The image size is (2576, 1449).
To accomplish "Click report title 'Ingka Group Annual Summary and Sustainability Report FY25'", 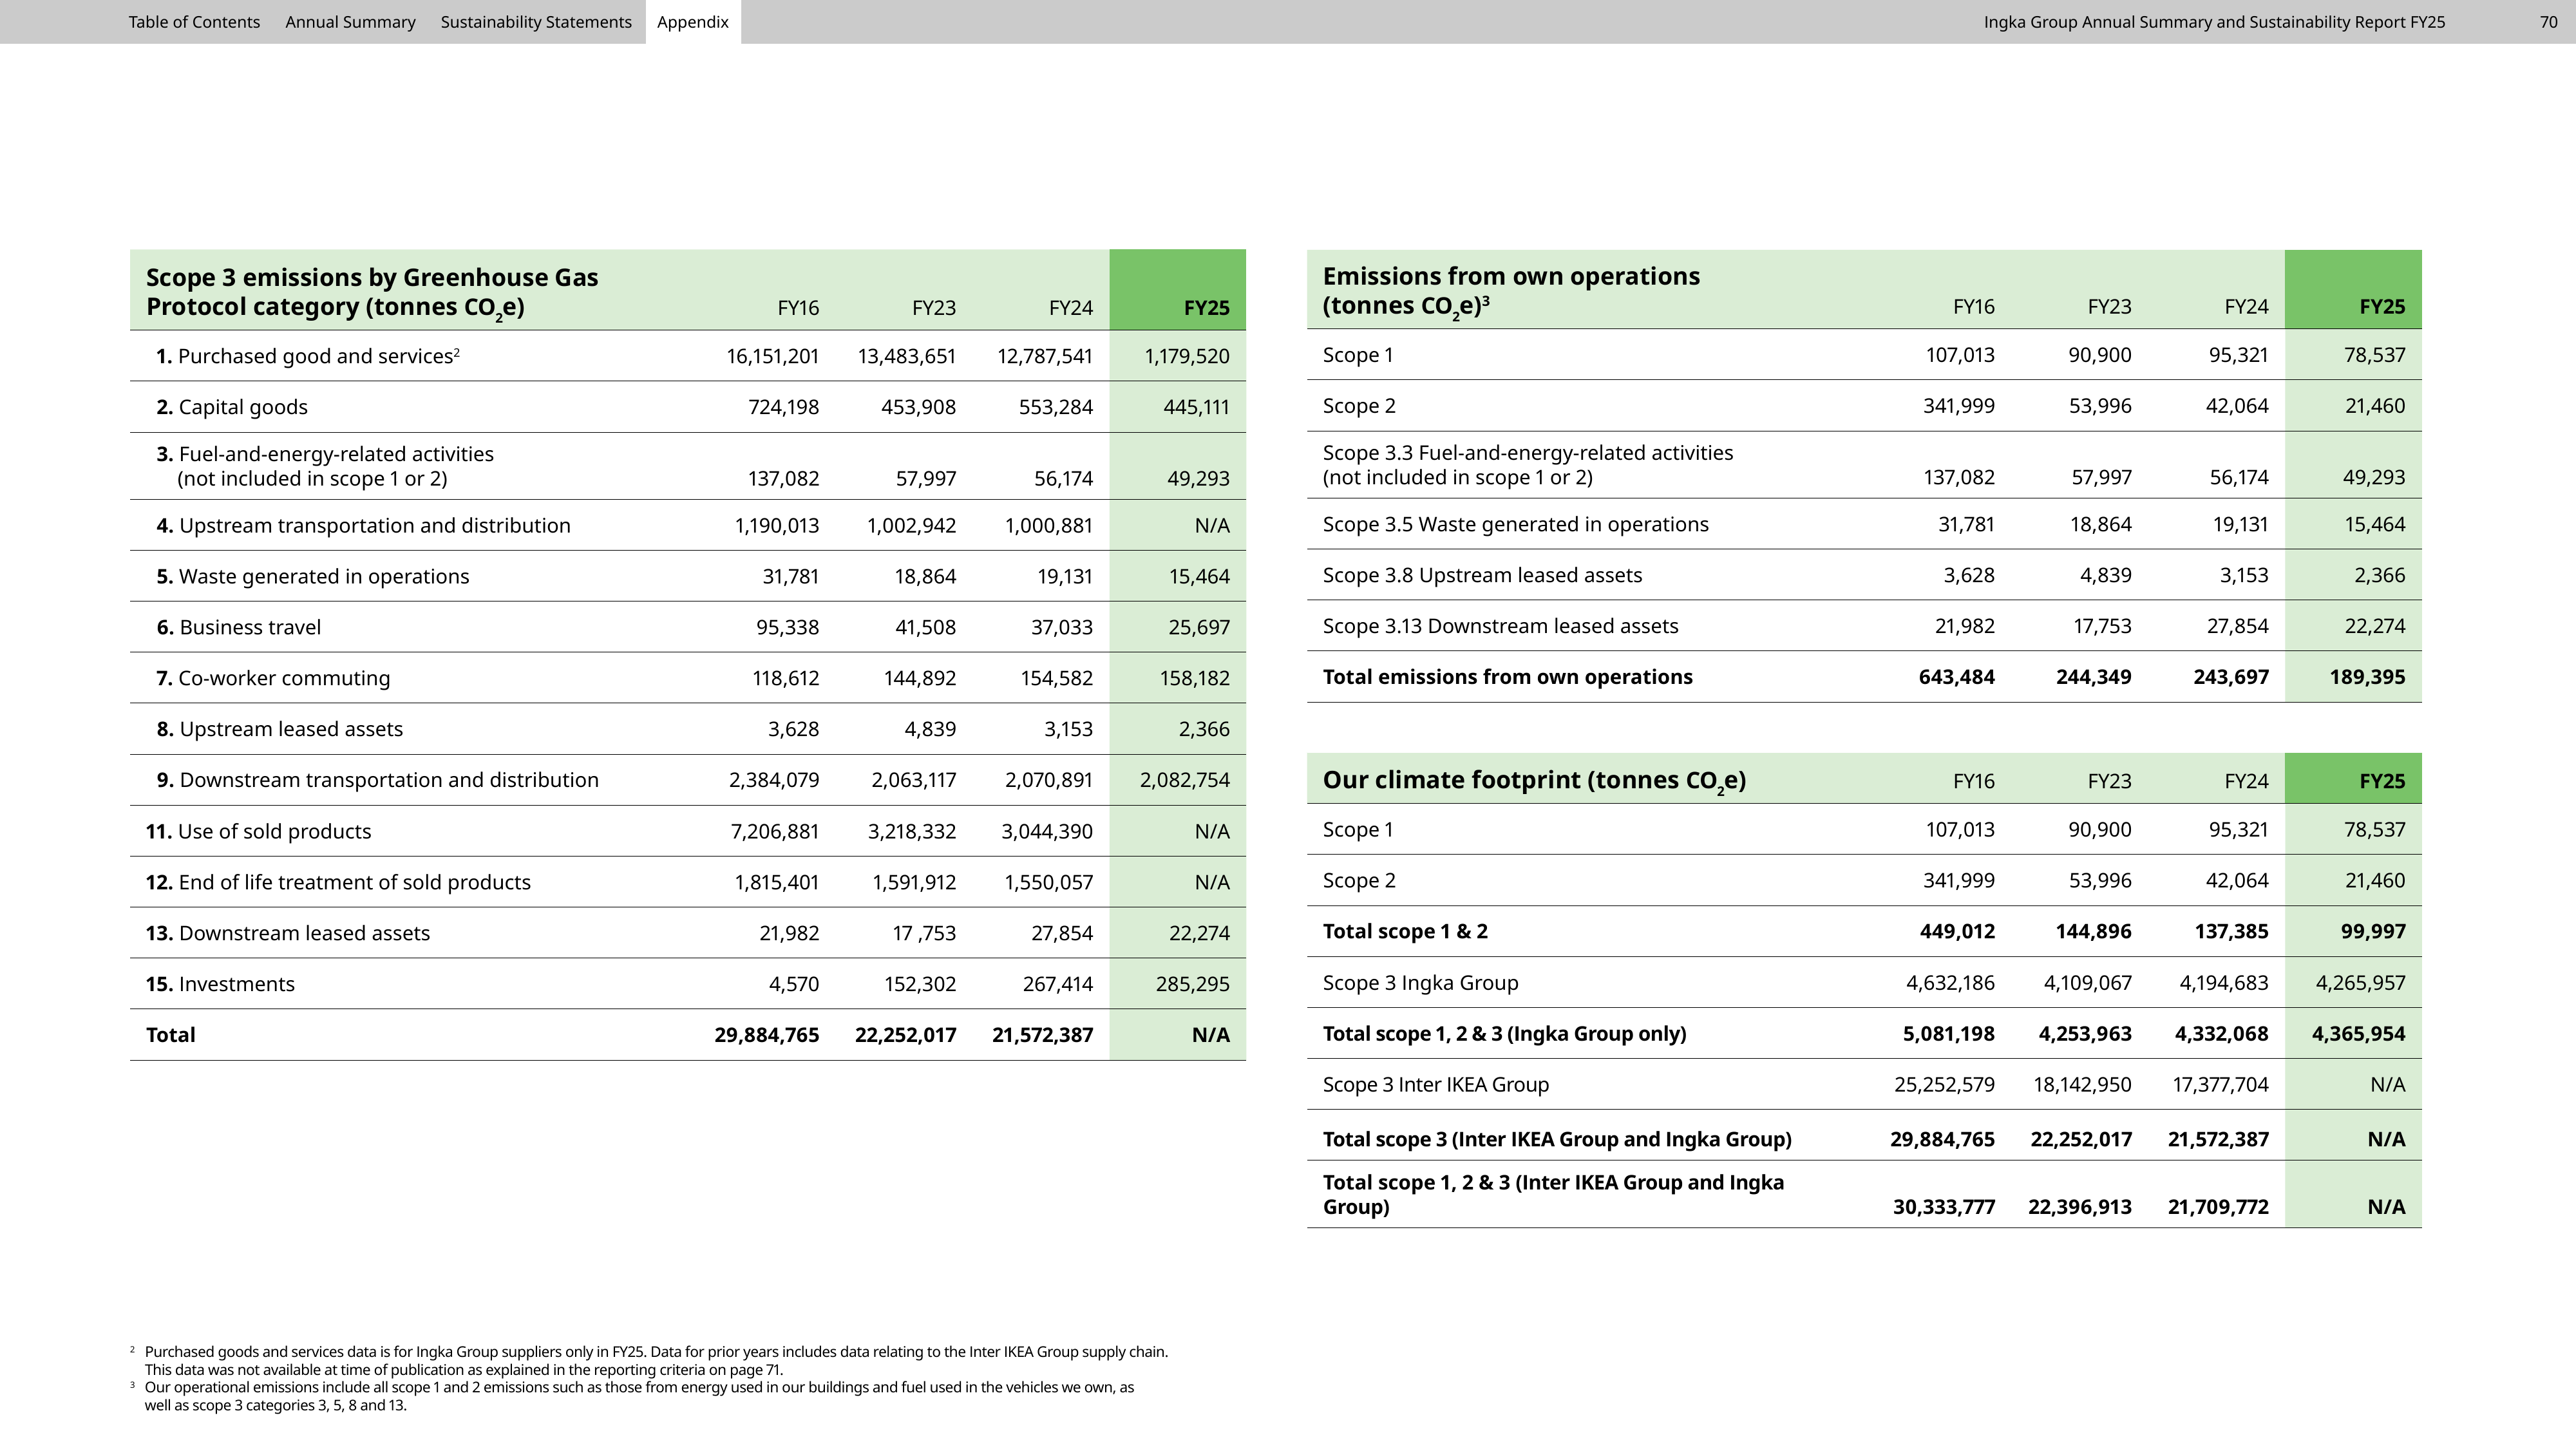I will click(2214, 22).
